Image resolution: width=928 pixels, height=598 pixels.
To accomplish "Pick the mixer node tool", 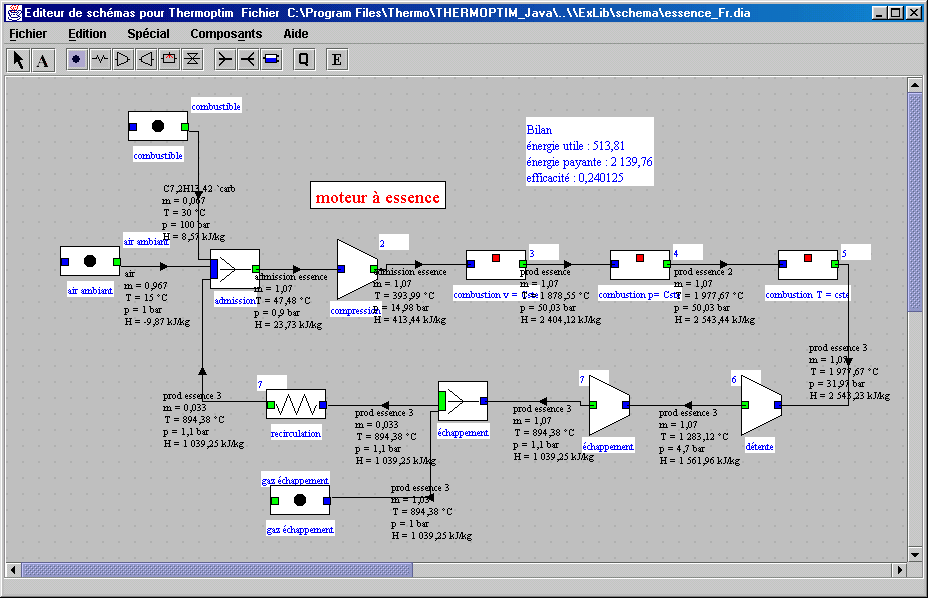I will [x=225, y=59].
